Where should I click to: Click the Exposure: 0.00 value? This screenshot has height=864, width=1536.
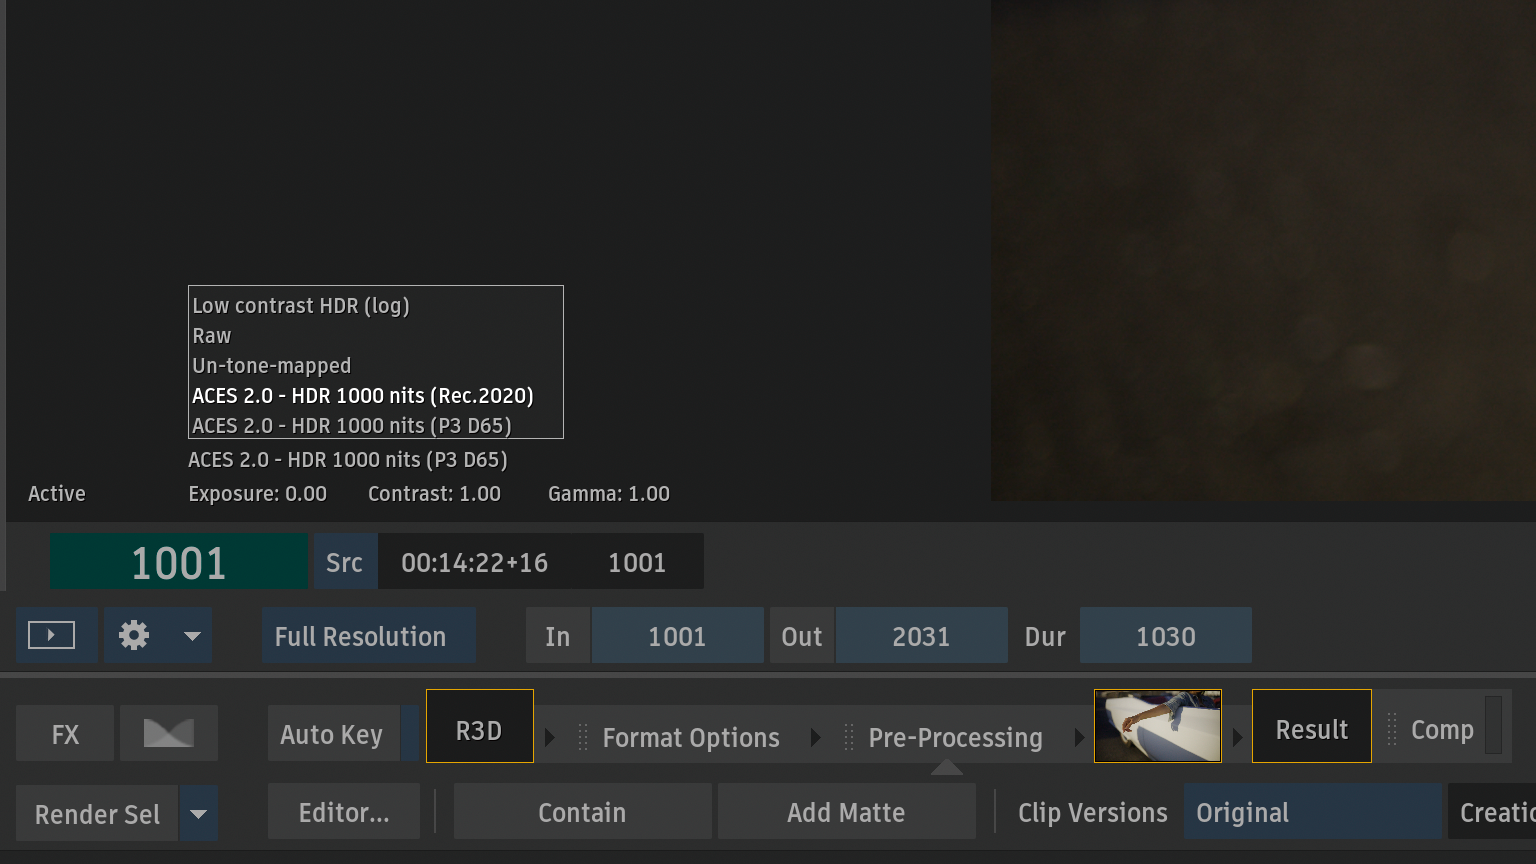[x=258, y=494]
